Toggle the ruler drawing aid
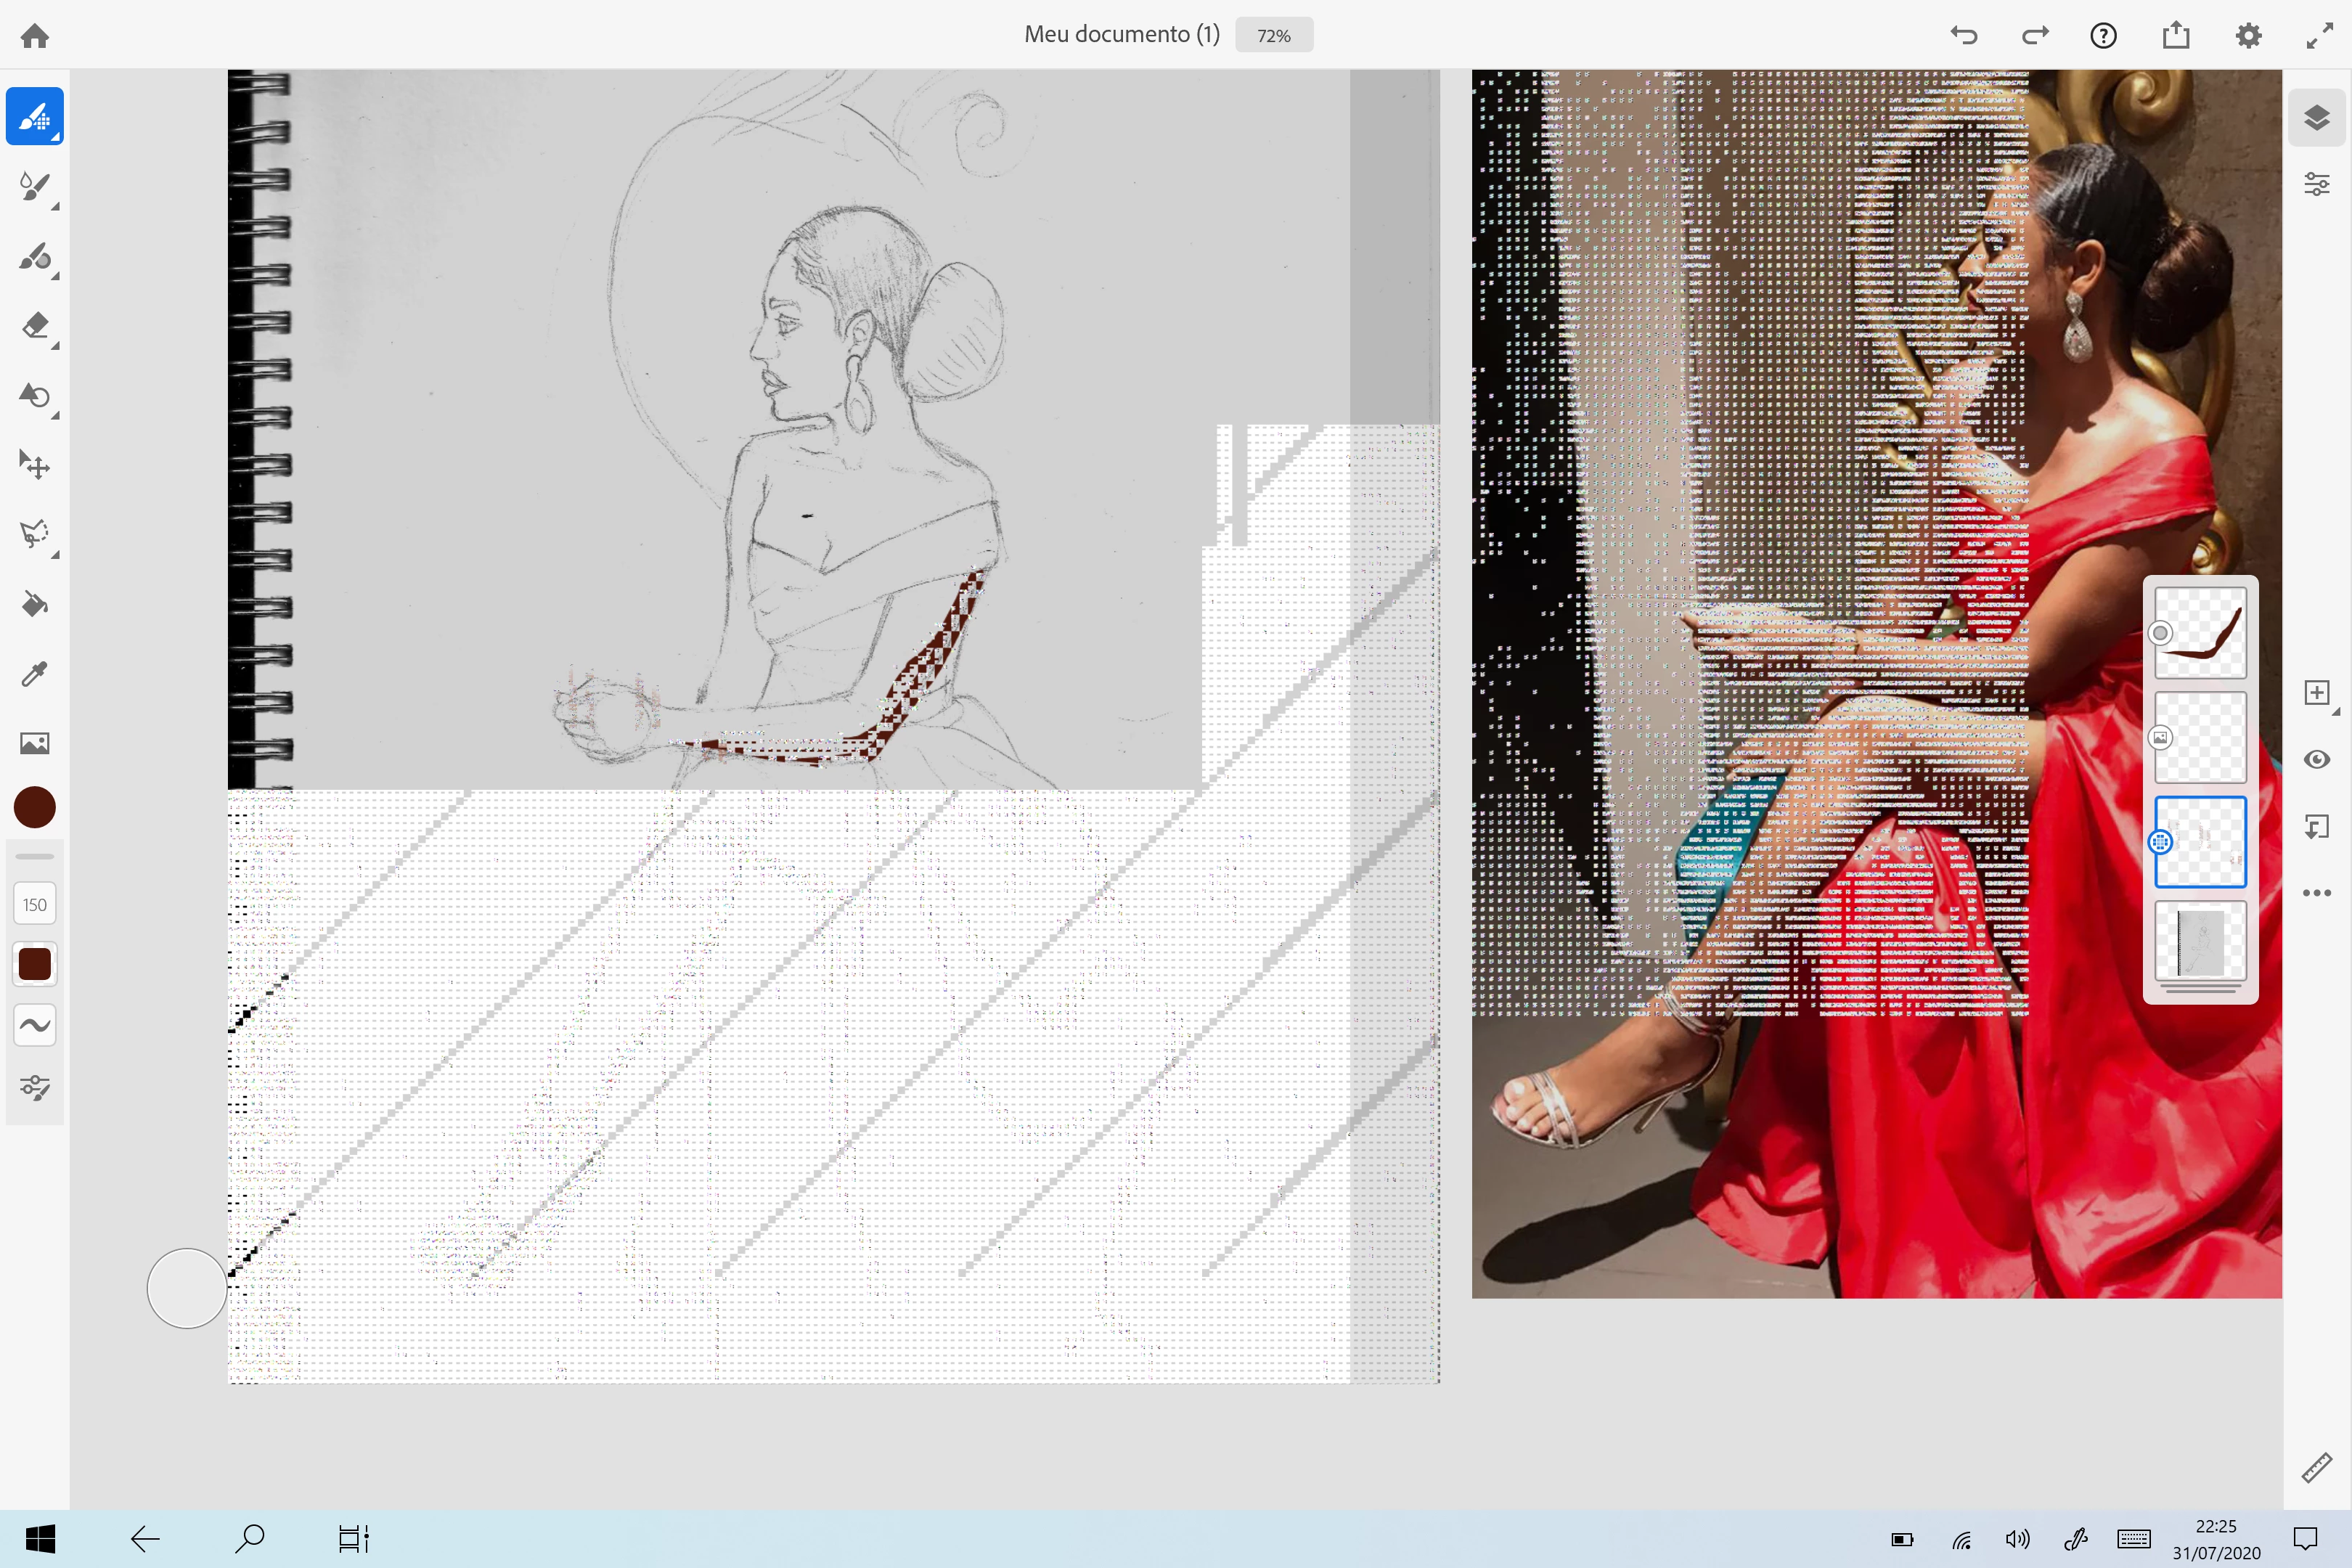The height and width of the screenshot is (1568, 2352). [2317, 1468]
